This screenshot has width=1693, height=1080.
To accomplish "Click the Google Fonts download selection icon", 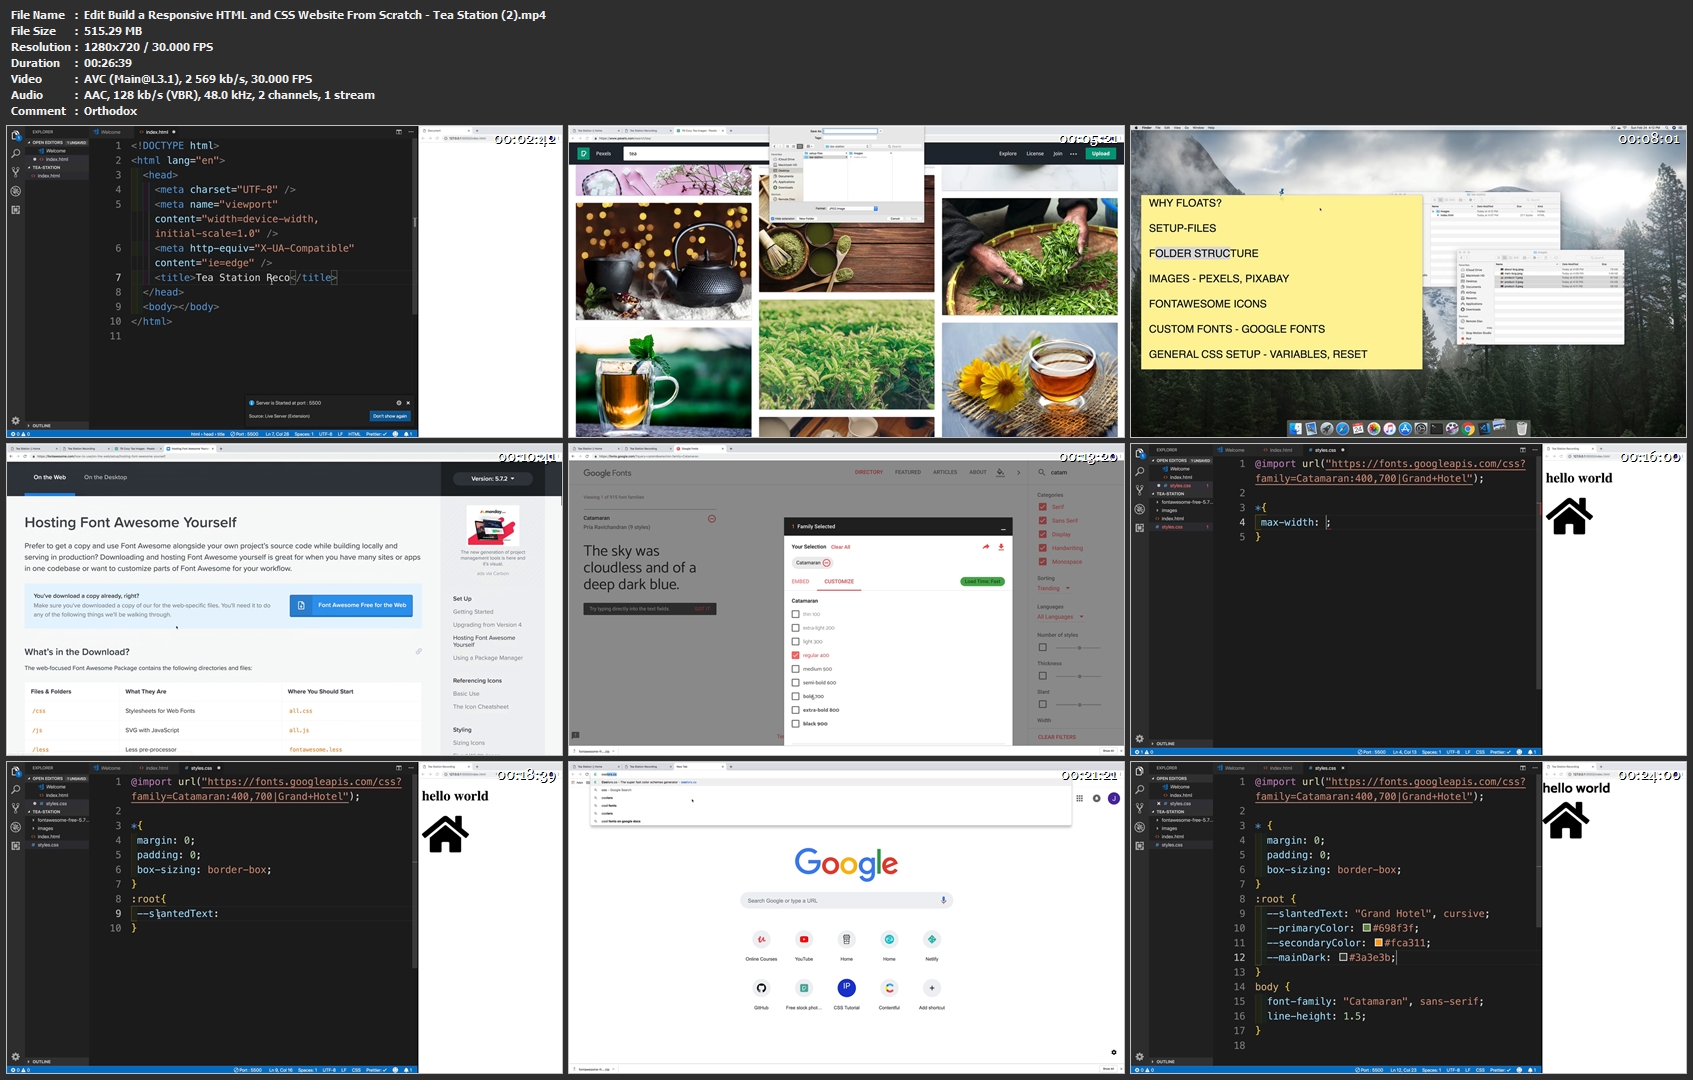I will (1001, 547).
